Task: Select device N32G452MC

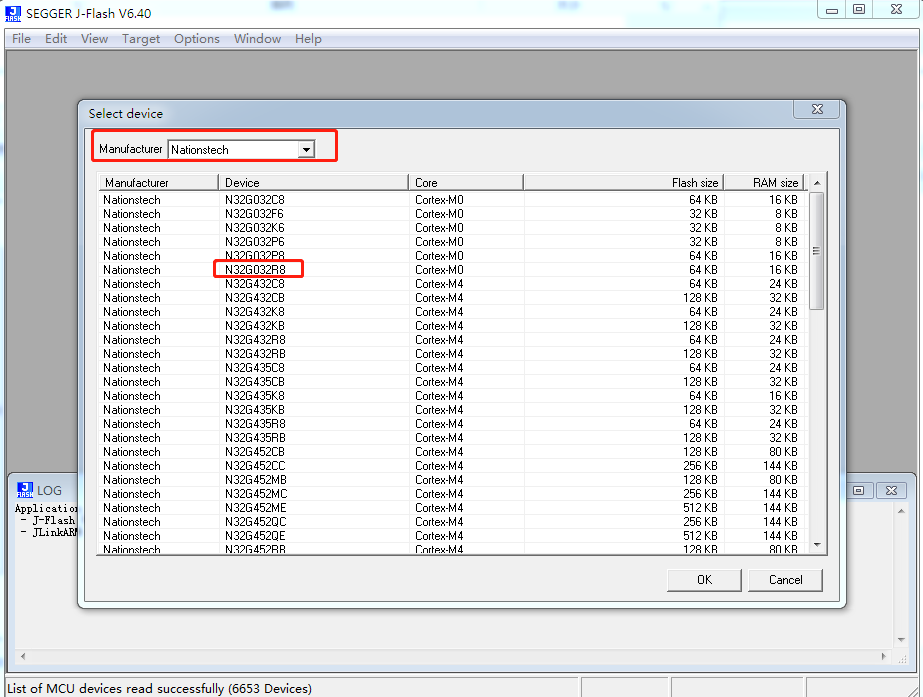Action: [x=453, y=494]
